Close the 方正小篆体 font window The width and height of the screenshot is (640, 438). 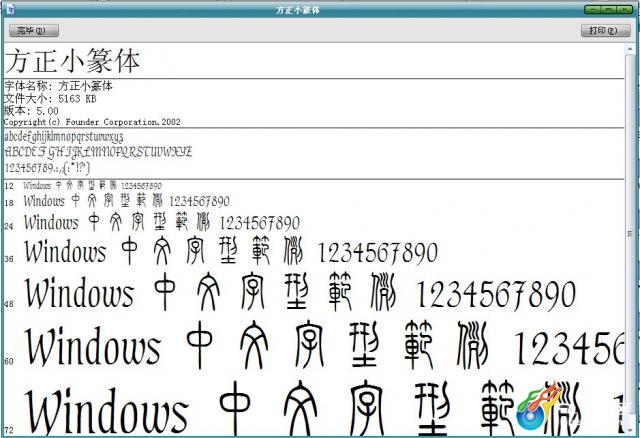tap(624, 9)
